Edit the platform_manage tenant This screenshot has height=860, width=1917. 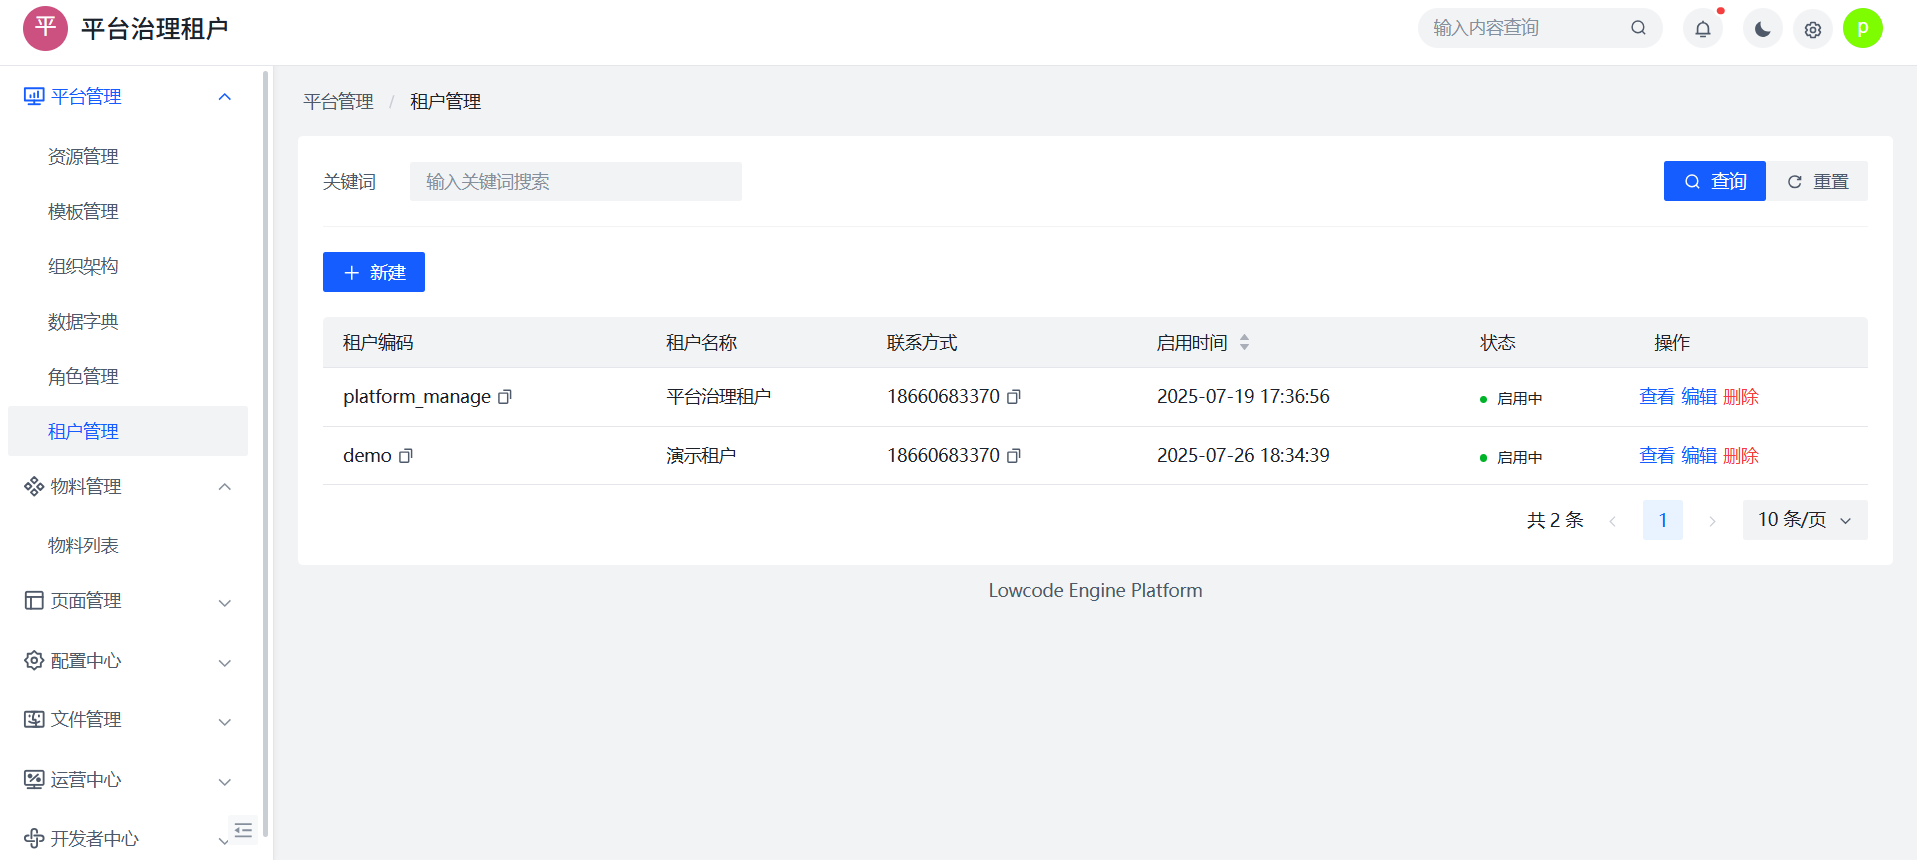click(x=1698, y=397)
